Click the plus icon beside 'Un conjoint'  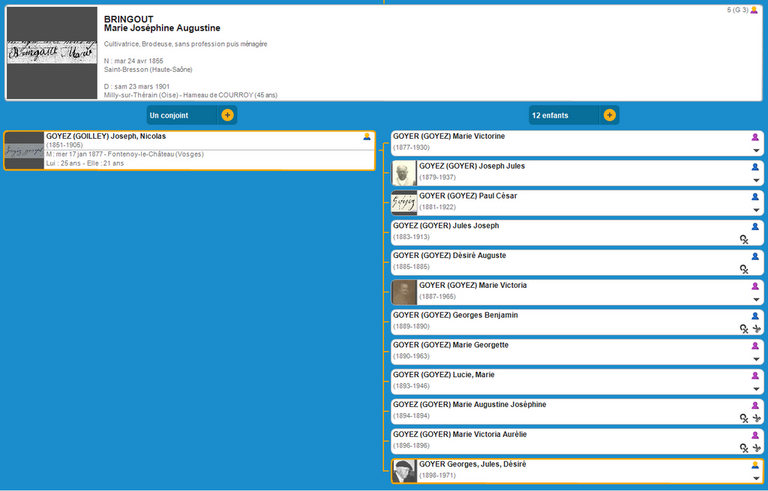[x=227, y=115]
